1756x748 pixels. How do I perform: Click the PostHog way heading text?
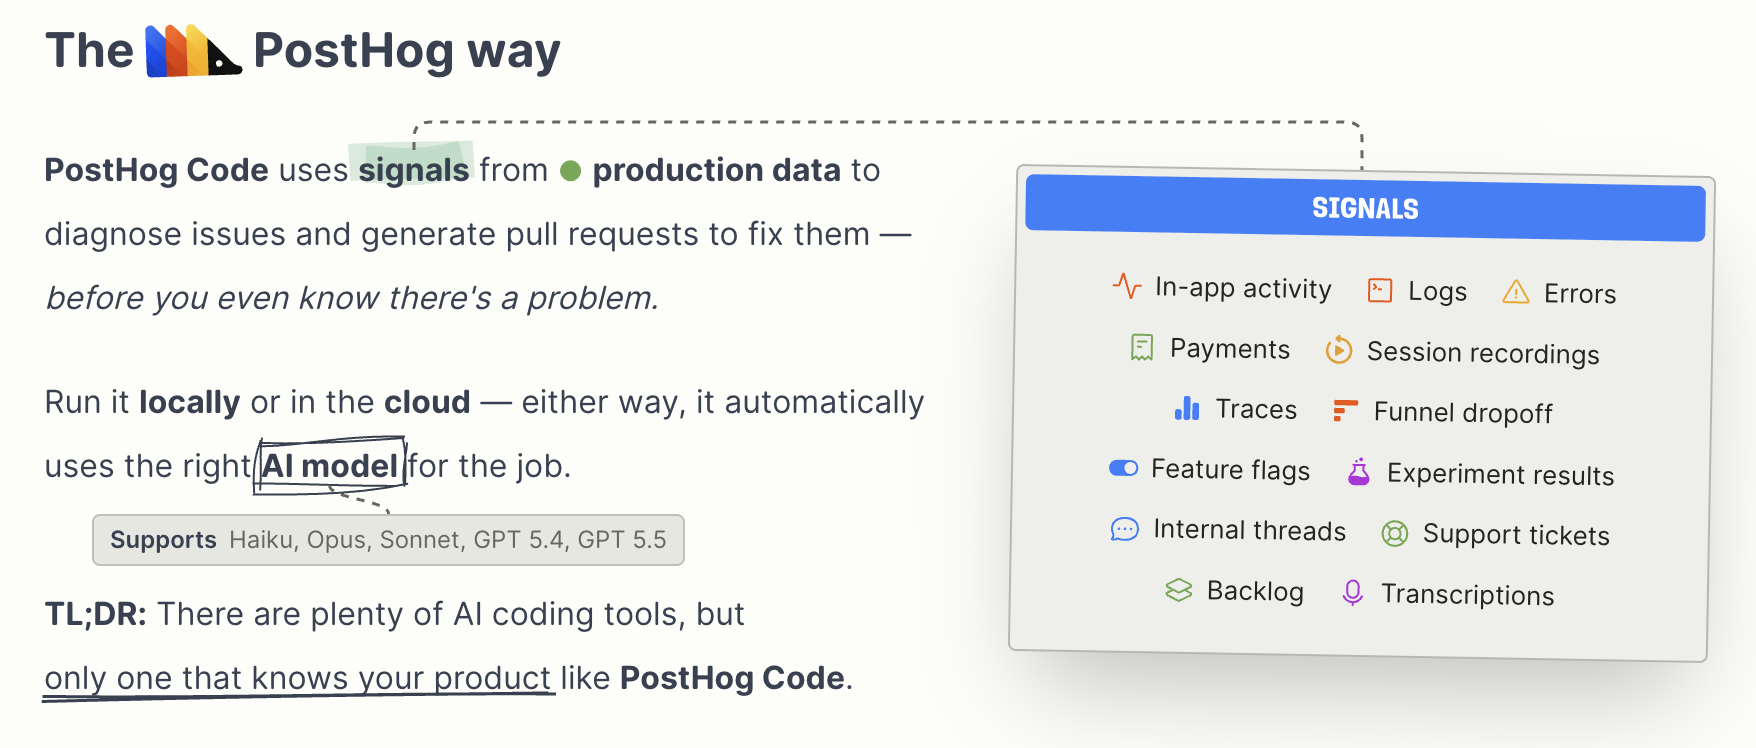[x=407, y=51]
